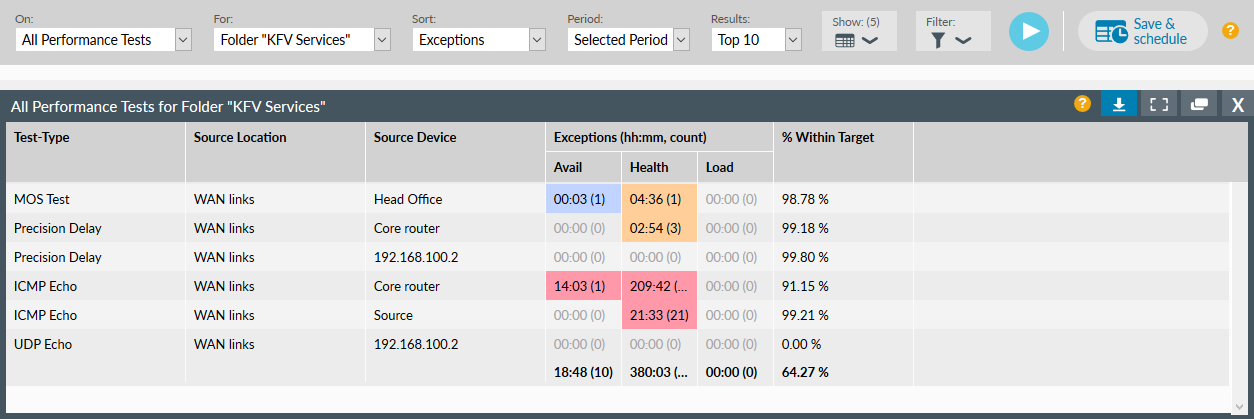Image resolution: width=1254 pixels, height=419 pixels.
Task: Click the Save & schedule button
Action: 1142,31
